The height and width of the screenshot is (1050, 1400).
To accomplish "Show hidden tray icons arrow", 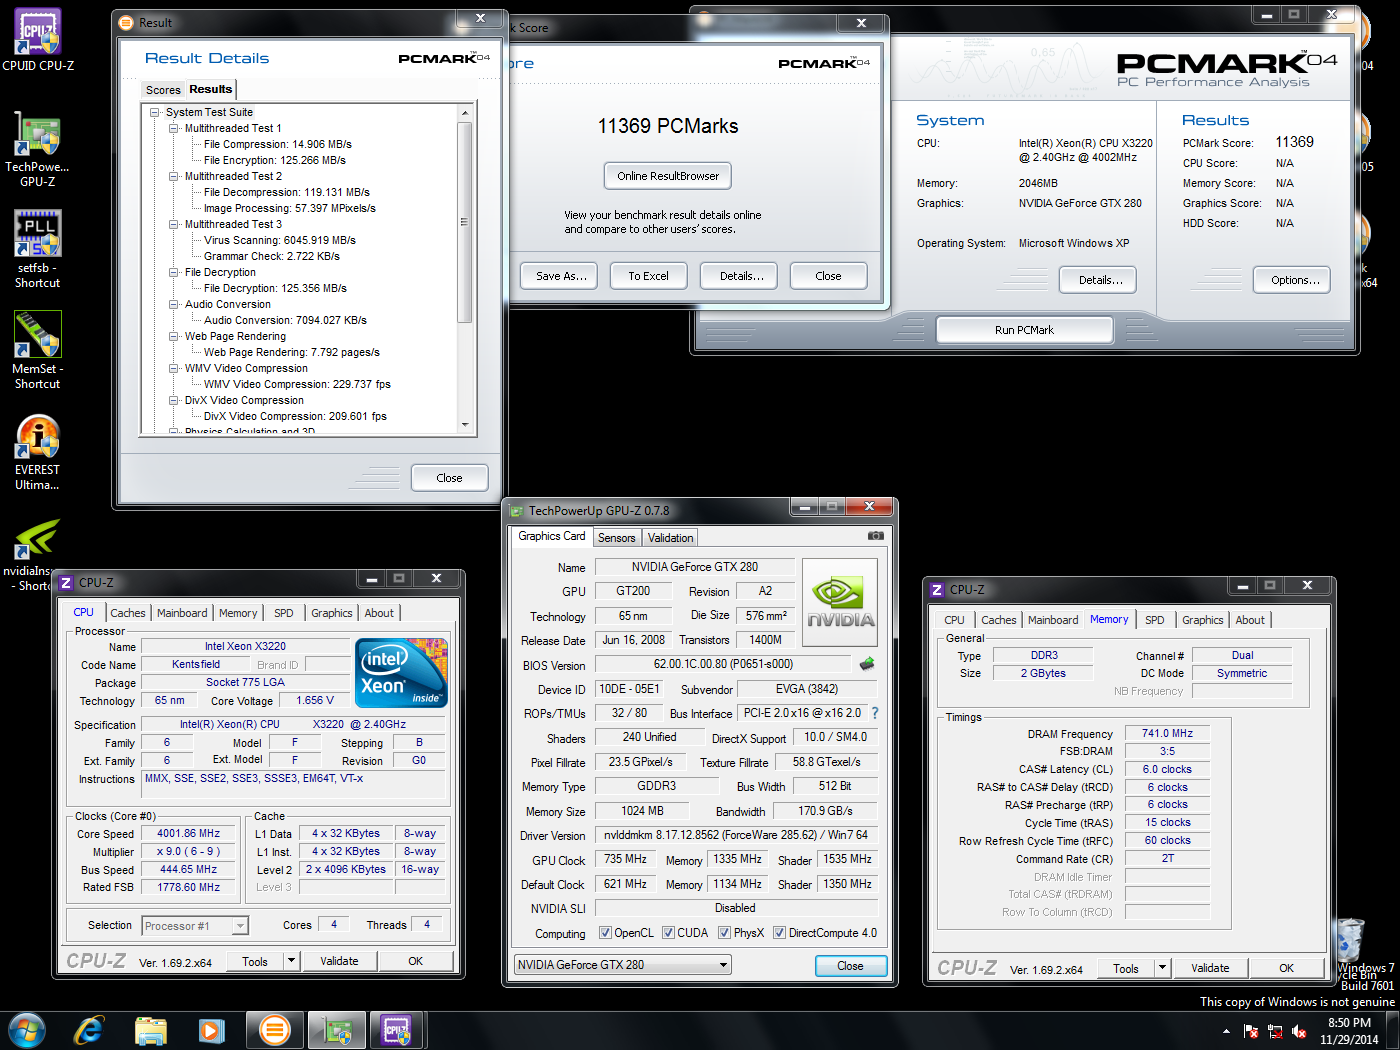I will coord(1226,1031).
